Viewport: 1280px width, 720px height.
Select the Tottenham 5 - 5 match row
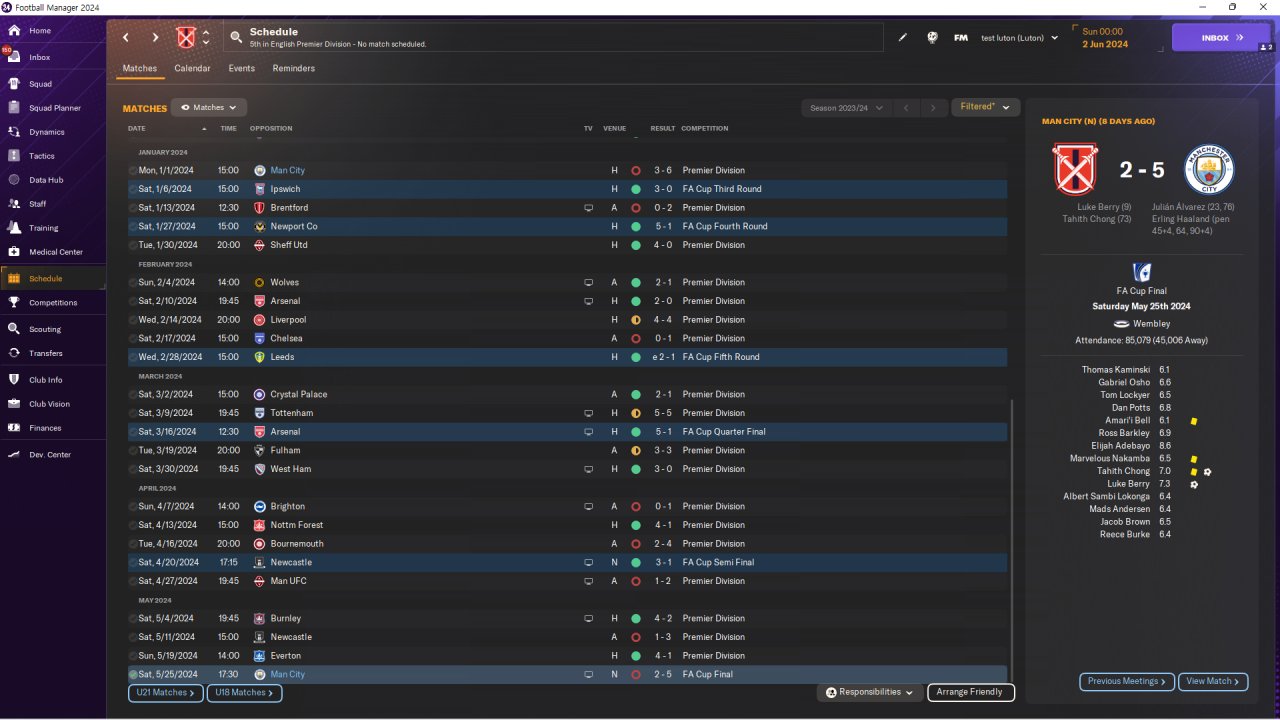(568, 413)
